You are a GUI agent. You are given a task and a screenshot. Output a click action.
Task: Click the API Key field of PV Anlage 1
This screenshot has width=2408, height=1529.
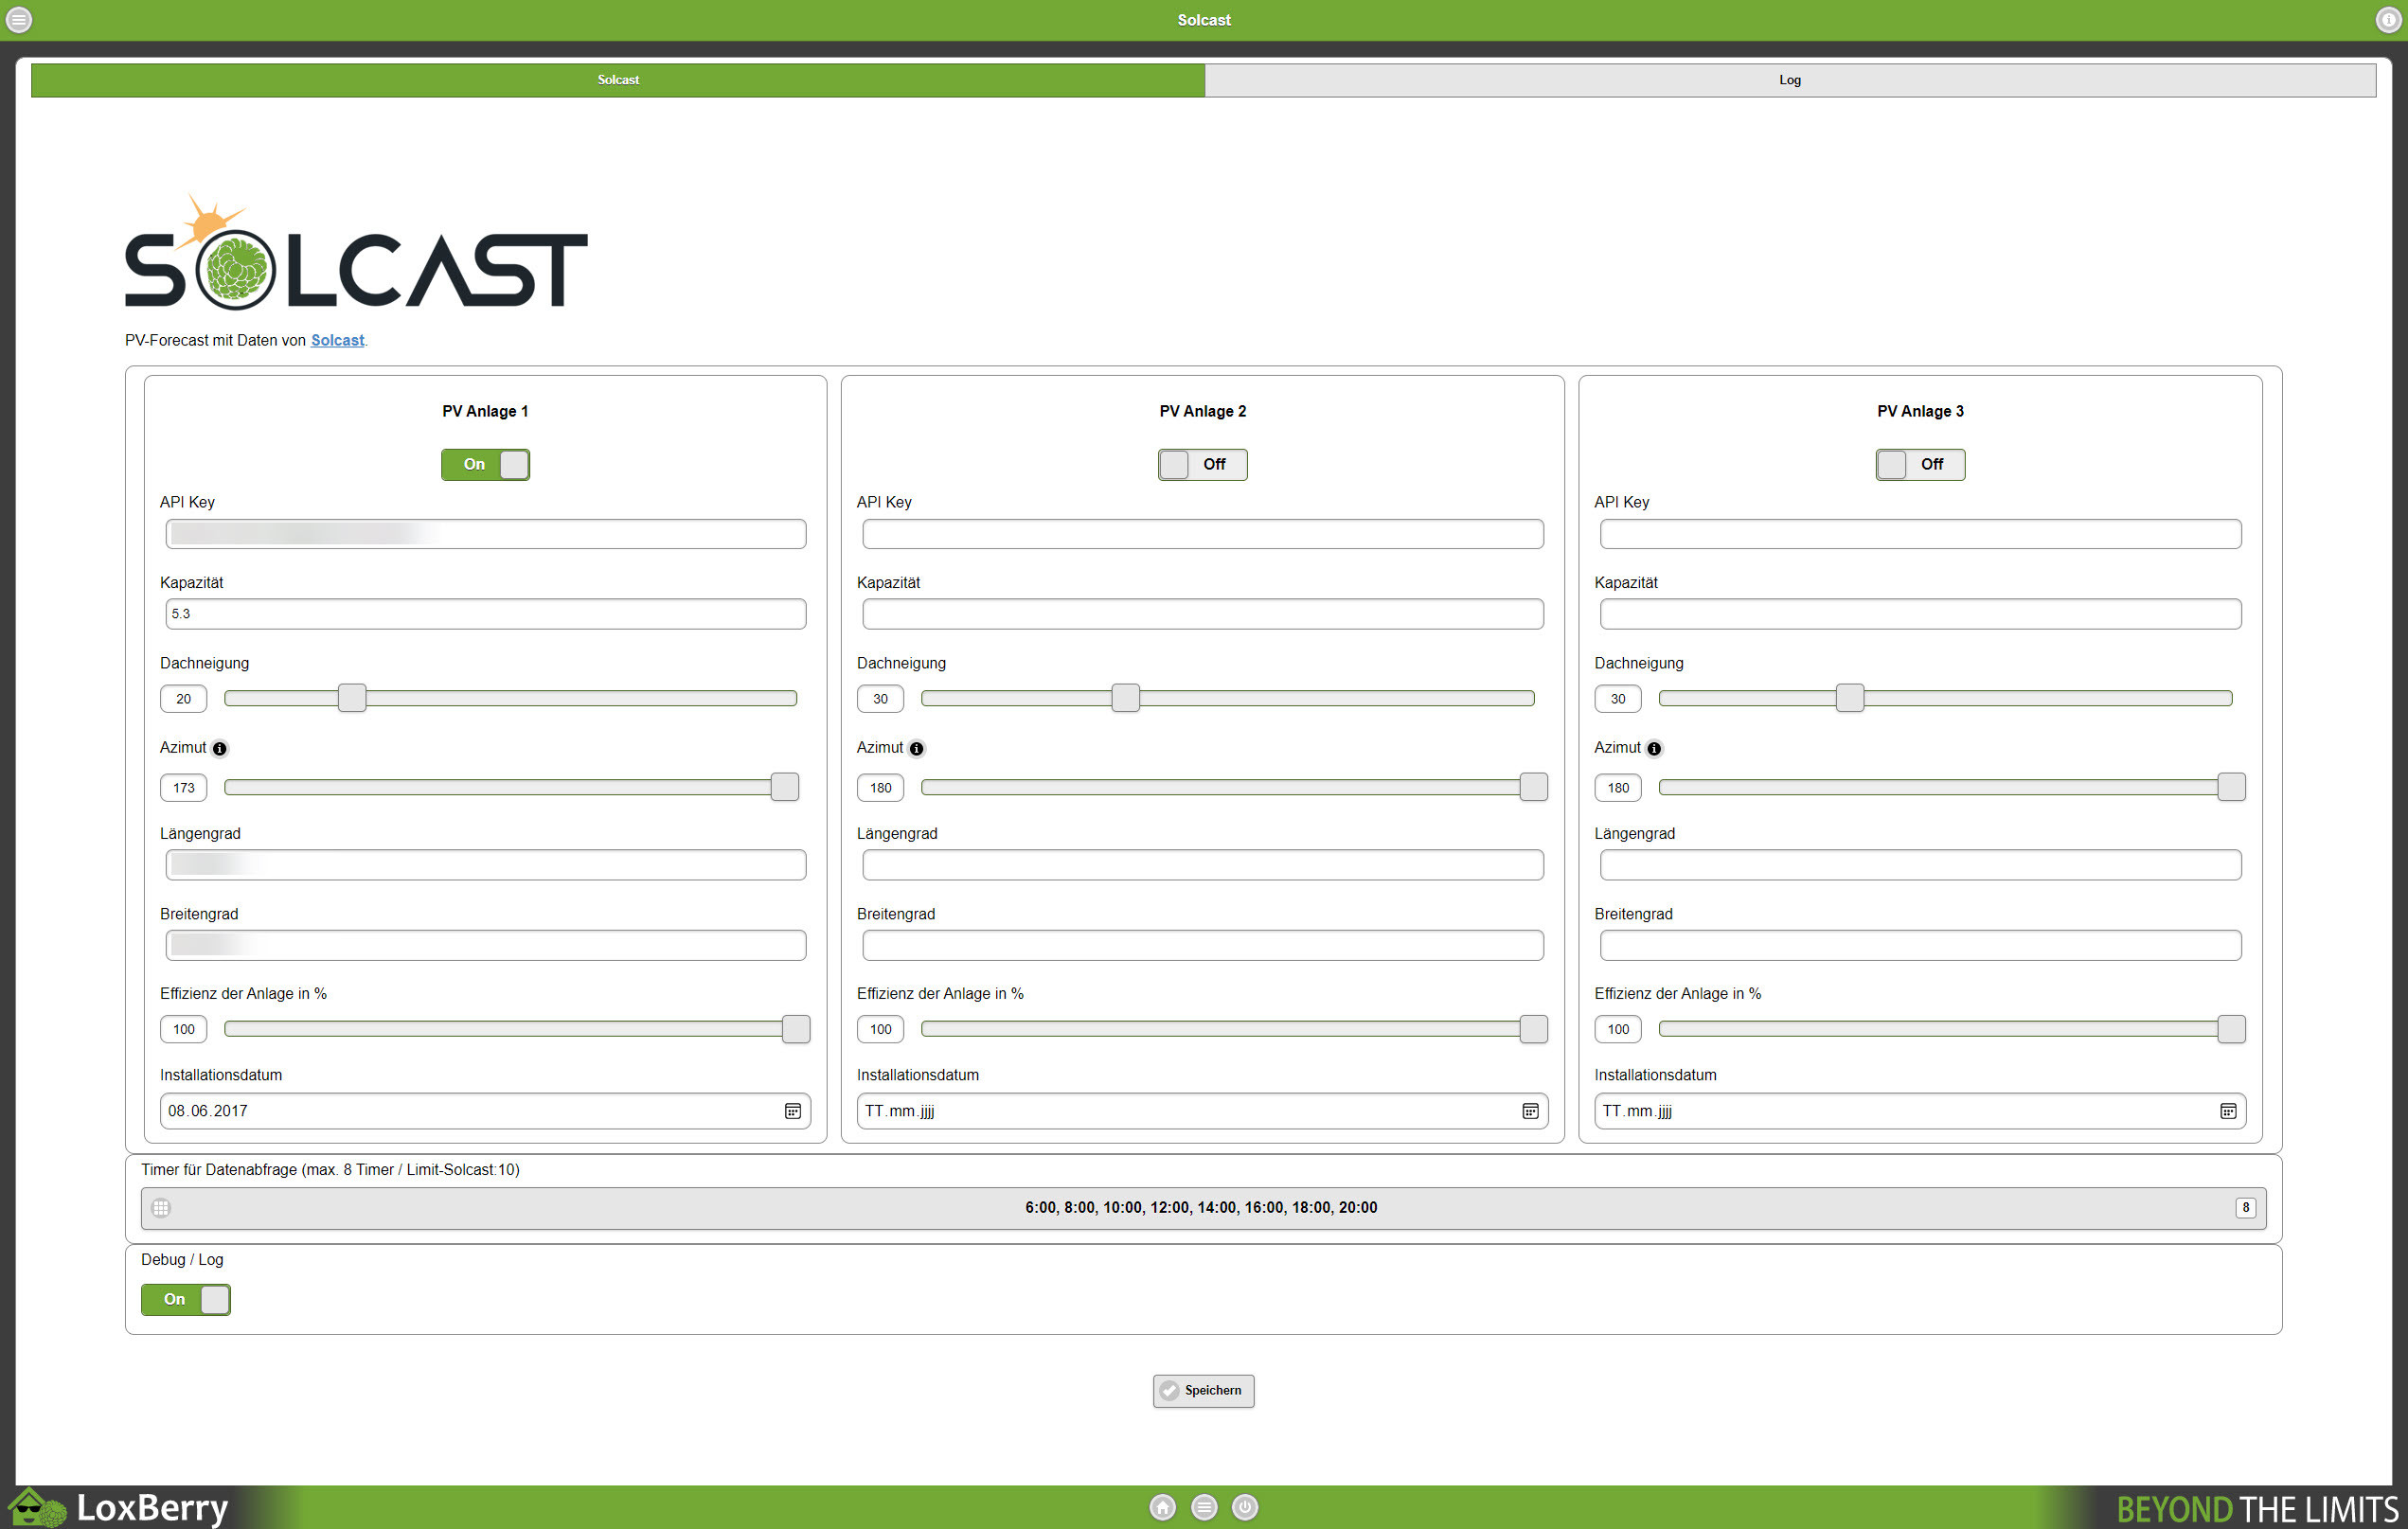(x=486, y=534)
